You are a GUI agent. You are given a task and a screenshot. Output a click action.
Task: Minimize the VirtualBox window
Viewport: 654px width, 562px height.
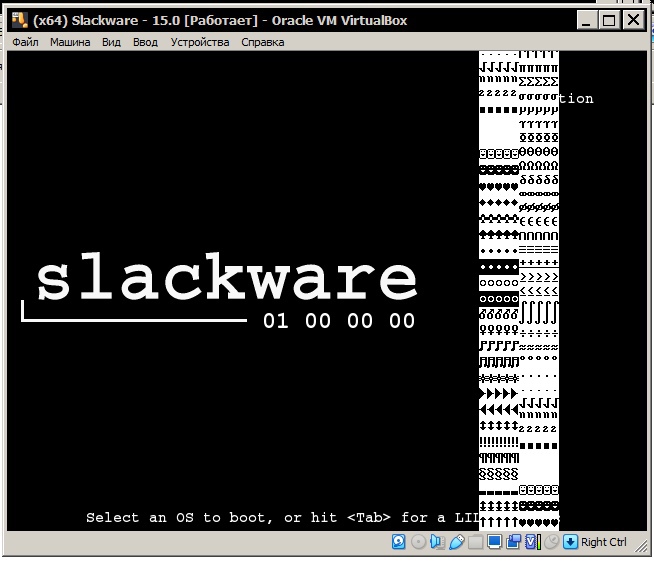(x=586, y=20)
